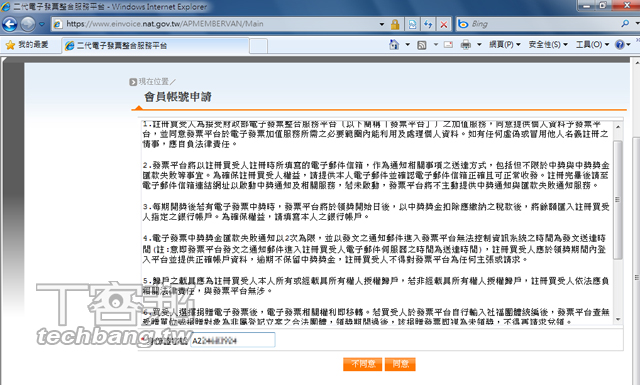Screen dimensions: 640x385
Task: Decline terms with the 不同意 button
Action: point(362,364)
